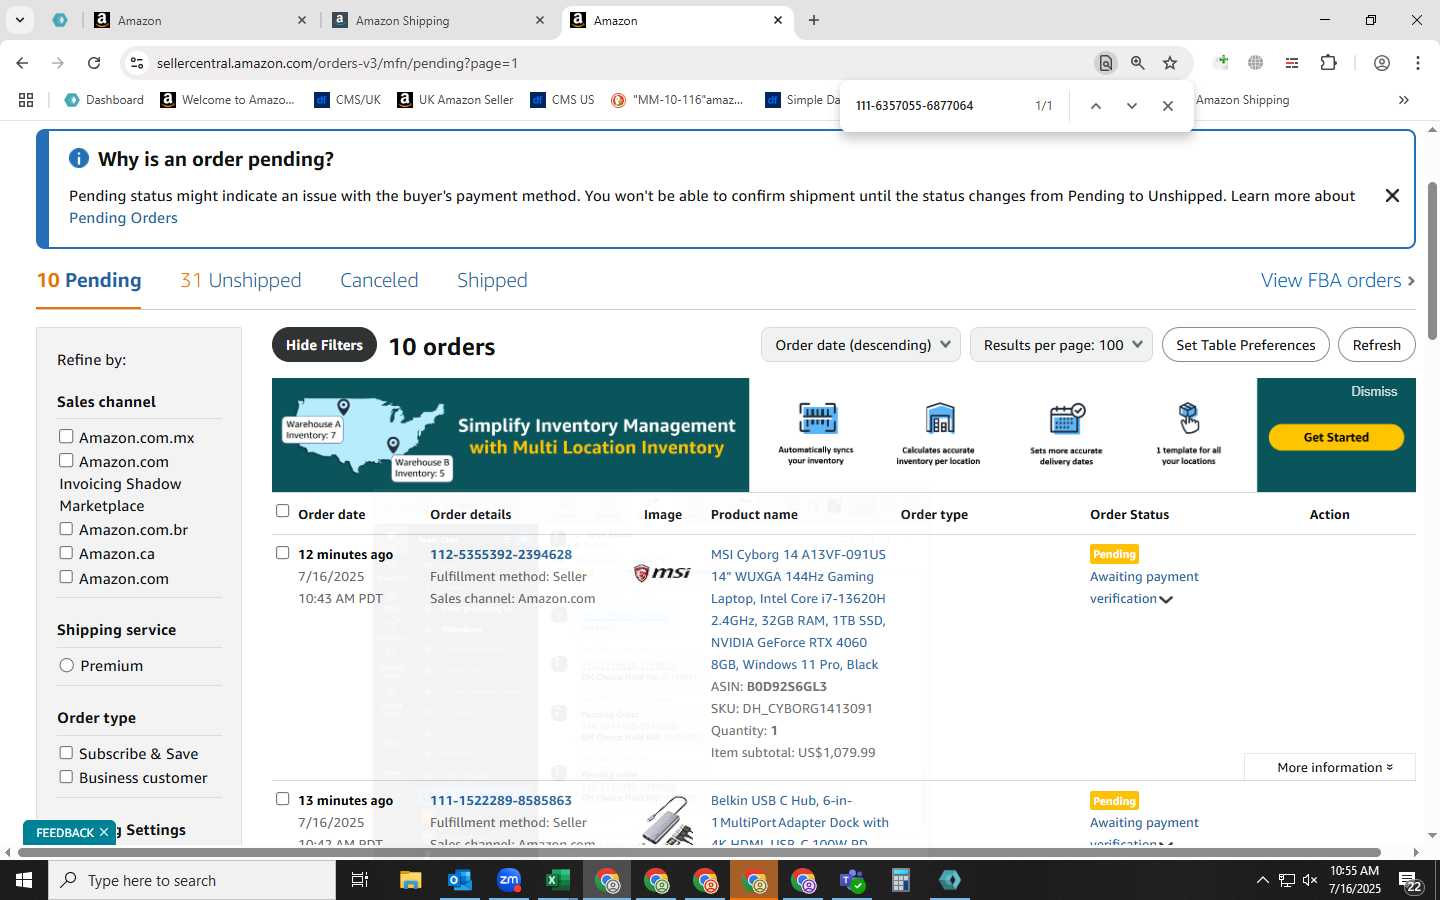Click Get Started on inventory banner
This screenshot has height=900, width=1440.
click(1336, 437)
